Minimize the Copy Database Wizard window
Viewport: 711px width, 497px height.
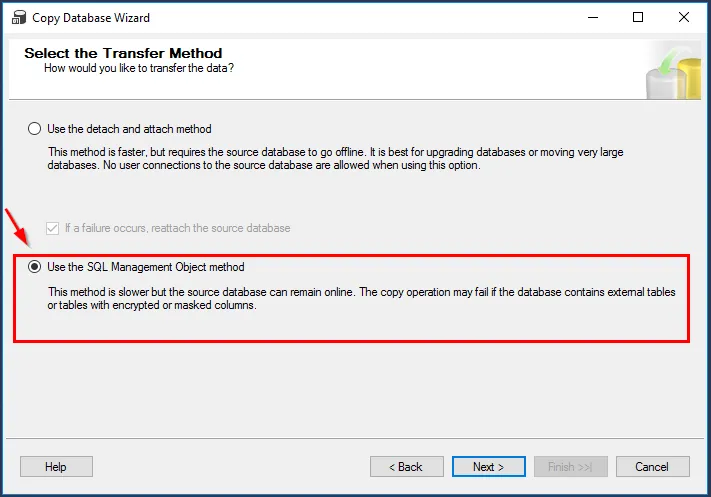point(593,17)
